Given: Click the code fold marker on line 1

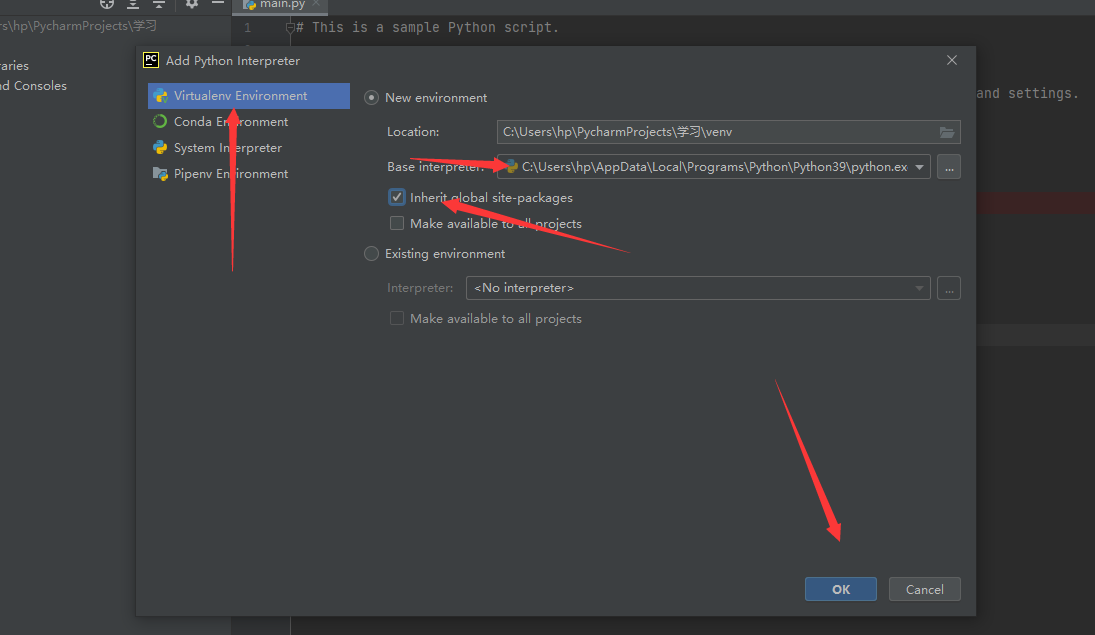Looking at the screenshot, I should 290,28.
